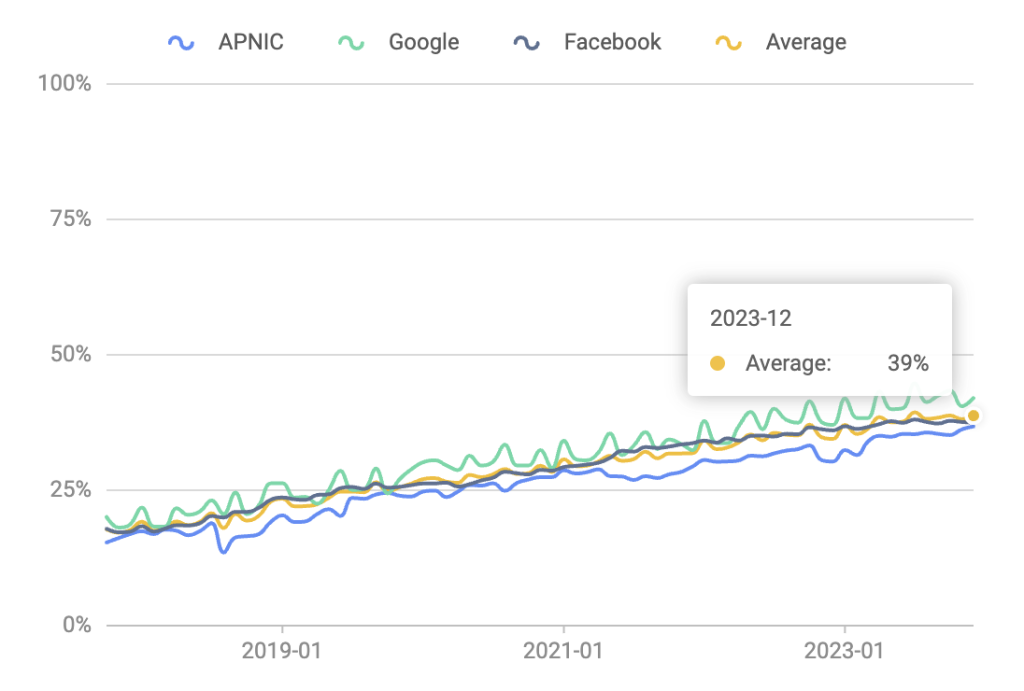Click the 2023-01 x-axis label
1024x691 pixels.
pos(846,652)
